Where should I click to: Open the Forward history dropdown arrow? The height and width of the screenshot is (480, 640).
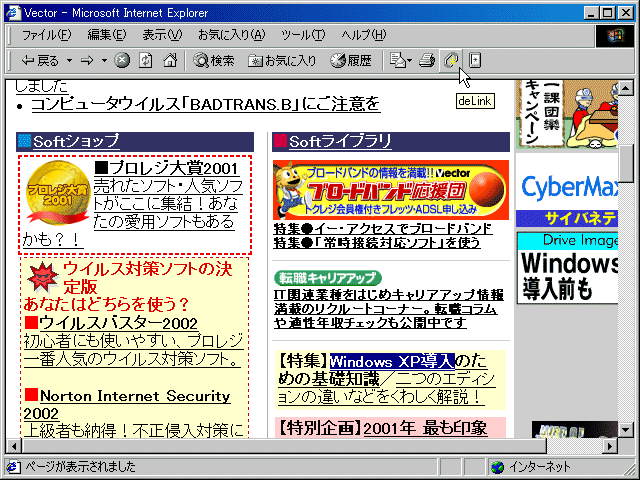point(104,61)
